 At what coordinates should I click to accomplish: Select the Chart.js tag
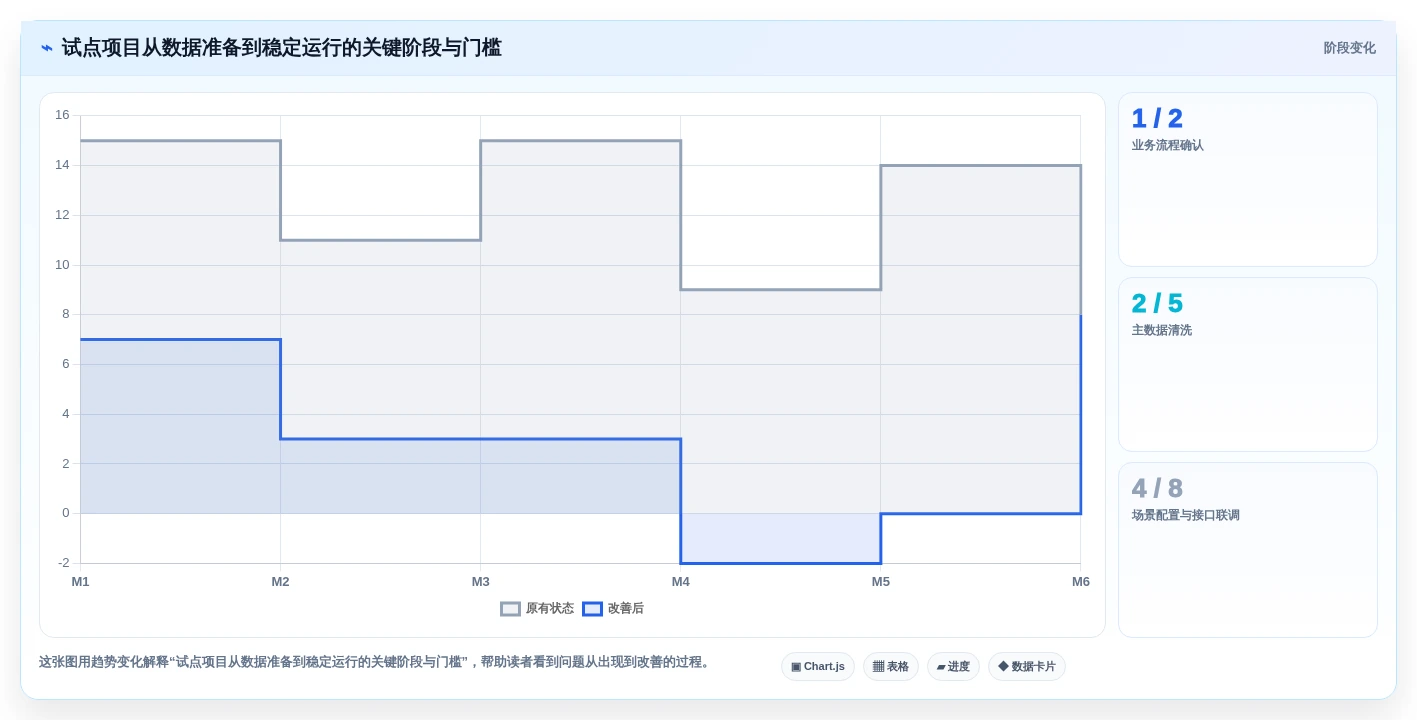[x=818, y=667]
